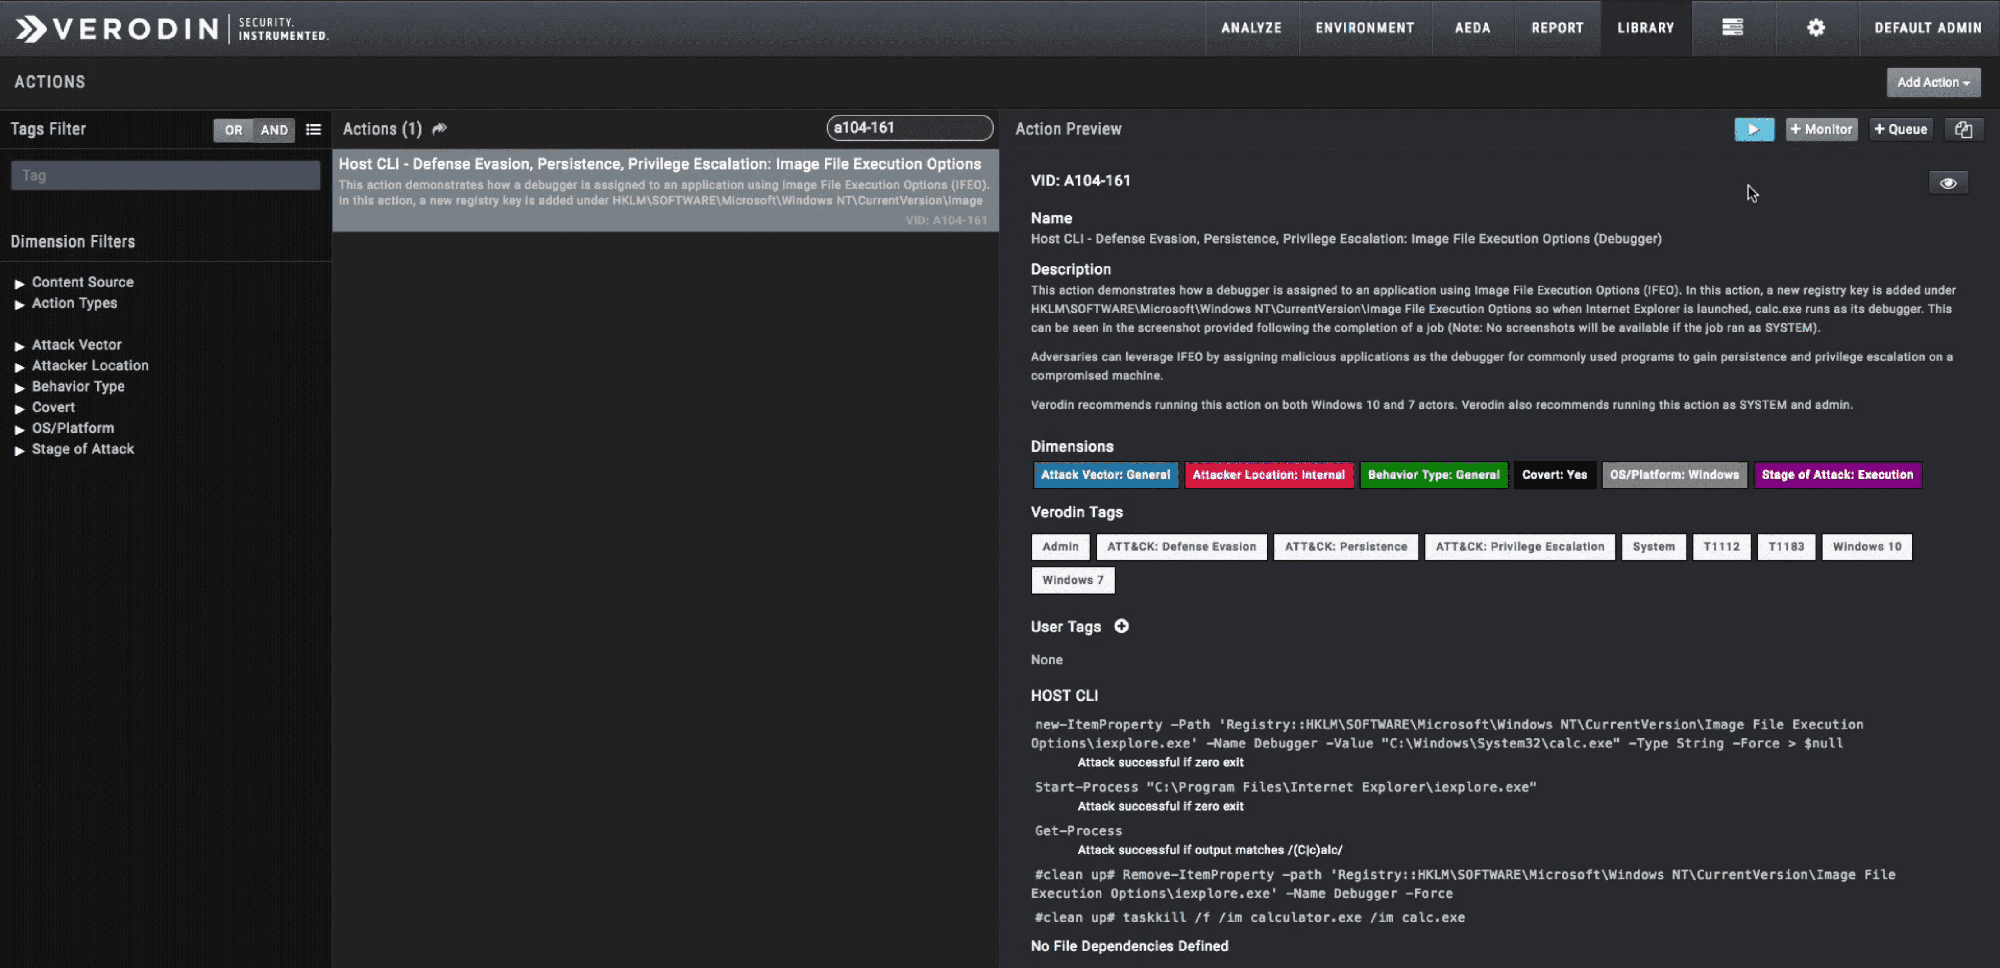Screen dimensions: 2000x968
Task: Click the red Attacker Location: Internal dimension
Action: point(1268,475)
